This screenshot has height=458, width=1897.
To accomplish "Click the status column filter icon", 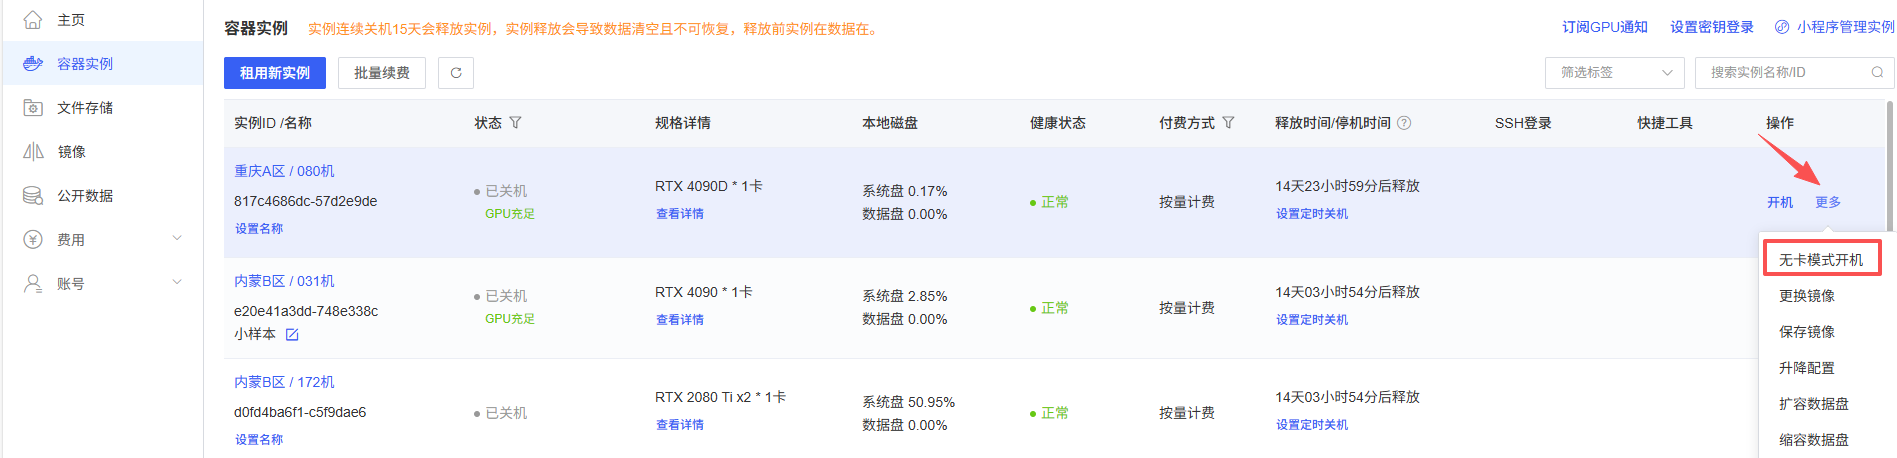I will (515, 123).
